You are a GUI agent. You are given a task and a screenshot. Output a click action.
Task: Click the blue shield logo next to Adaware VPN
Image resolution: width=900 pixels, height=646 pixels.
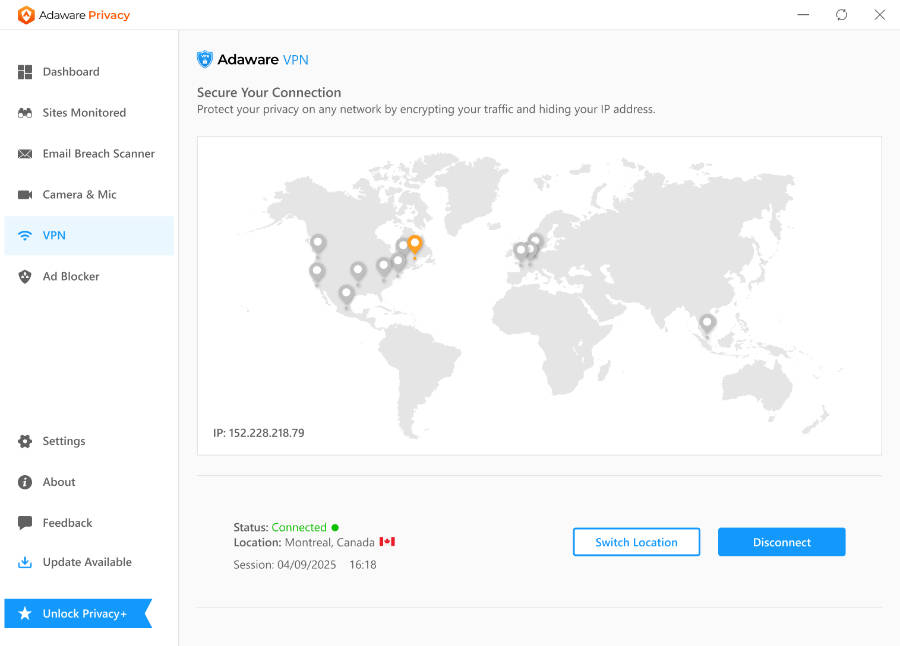204,59
